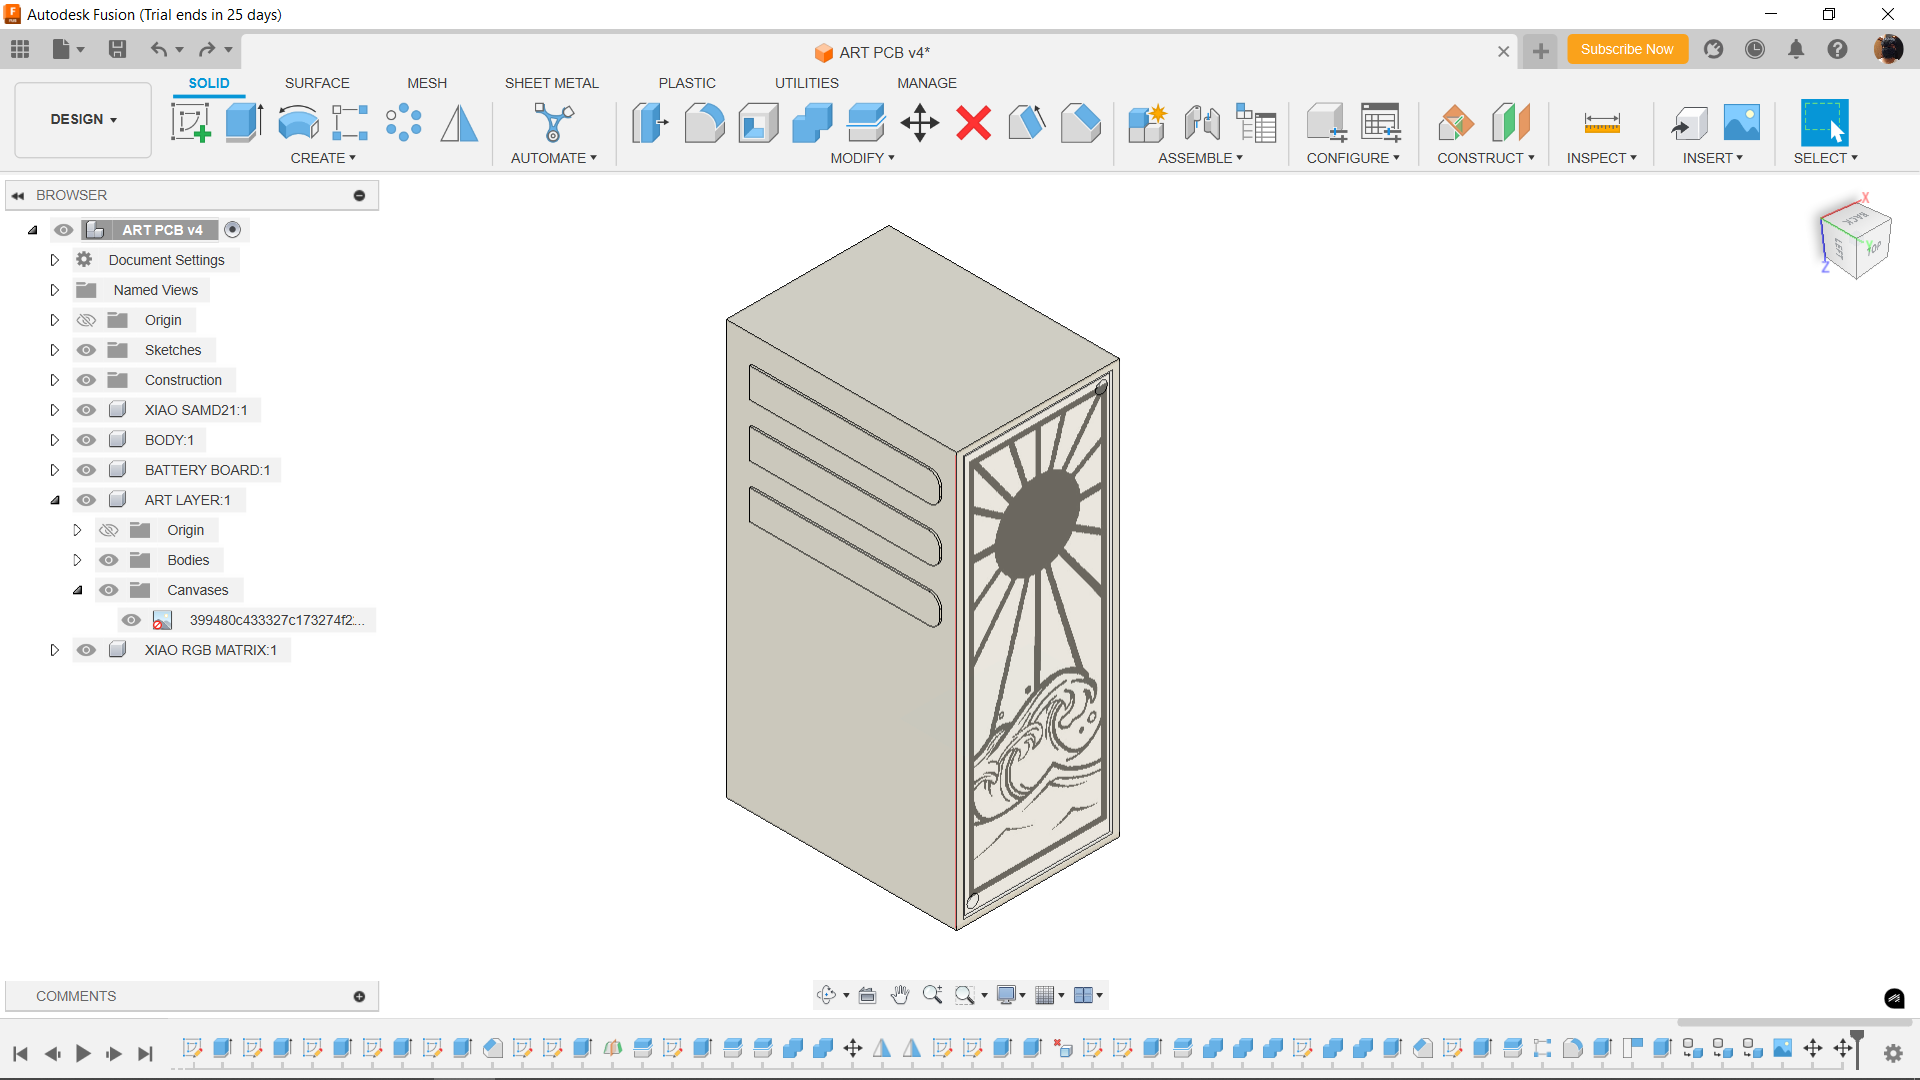Image resolution: width=1920 pixels, height=1080 pixels.
Task: Open a new design tab with plus
Action: click(x=1540, y=51)
